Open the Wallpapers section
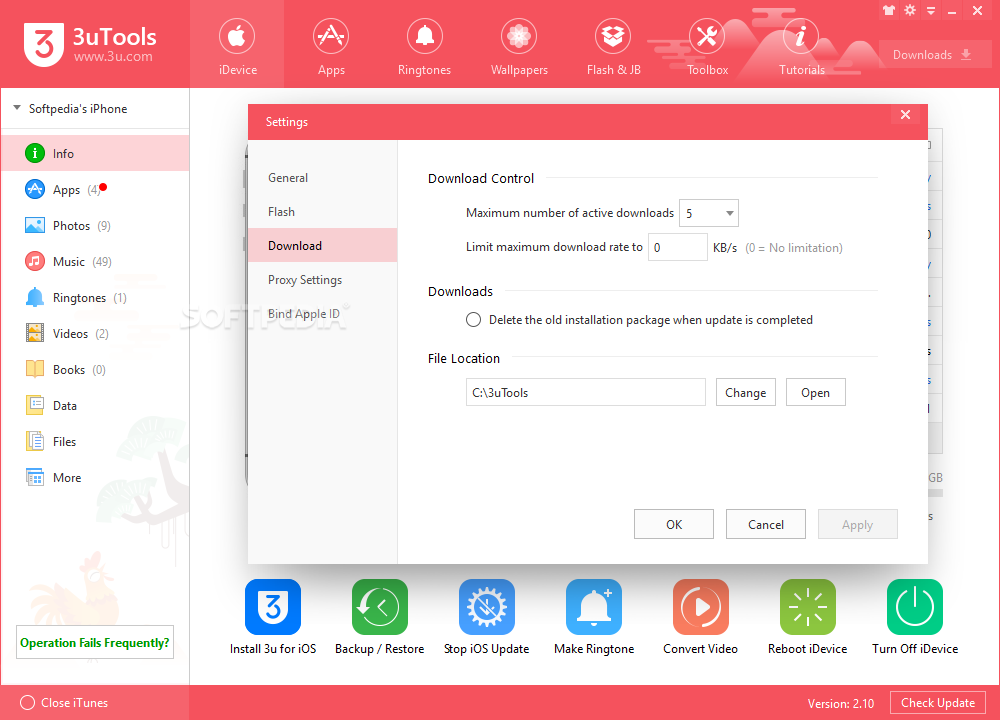This screenshot has width=1000, height=720. pyautogui.click(x=519, y=46)
